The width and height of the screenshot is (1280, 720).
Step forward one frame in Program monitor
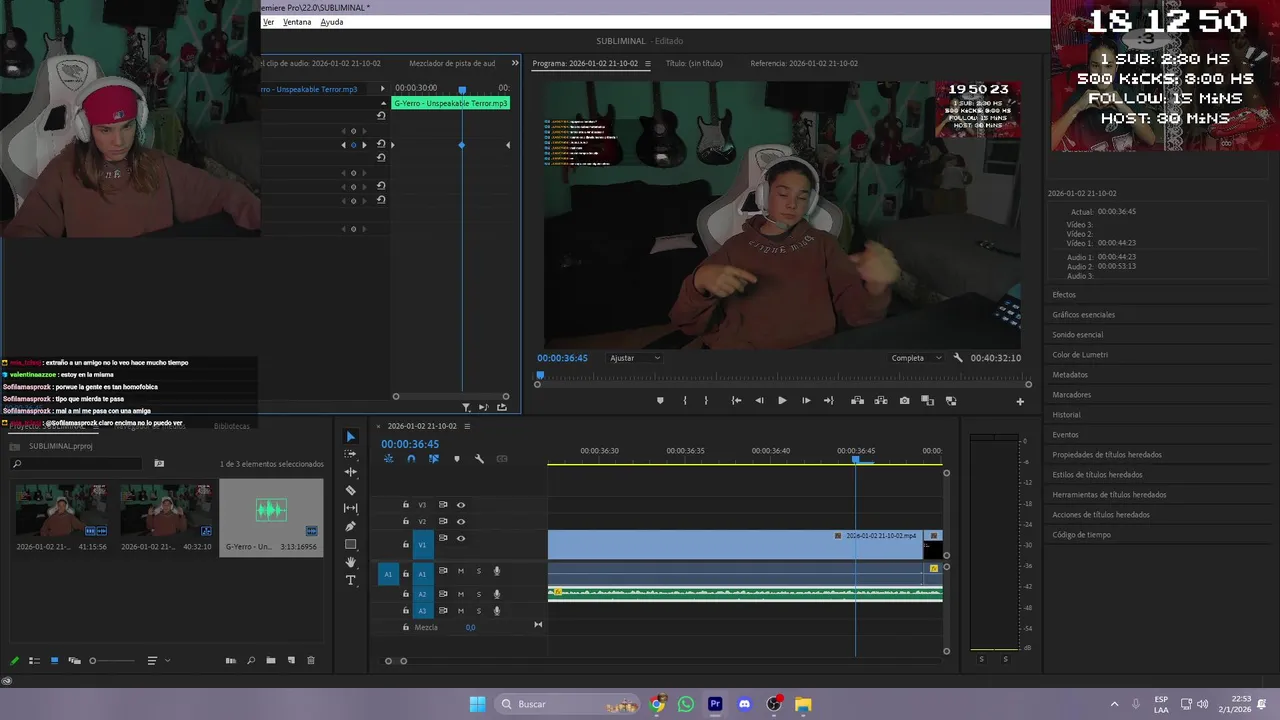(806, 401)
